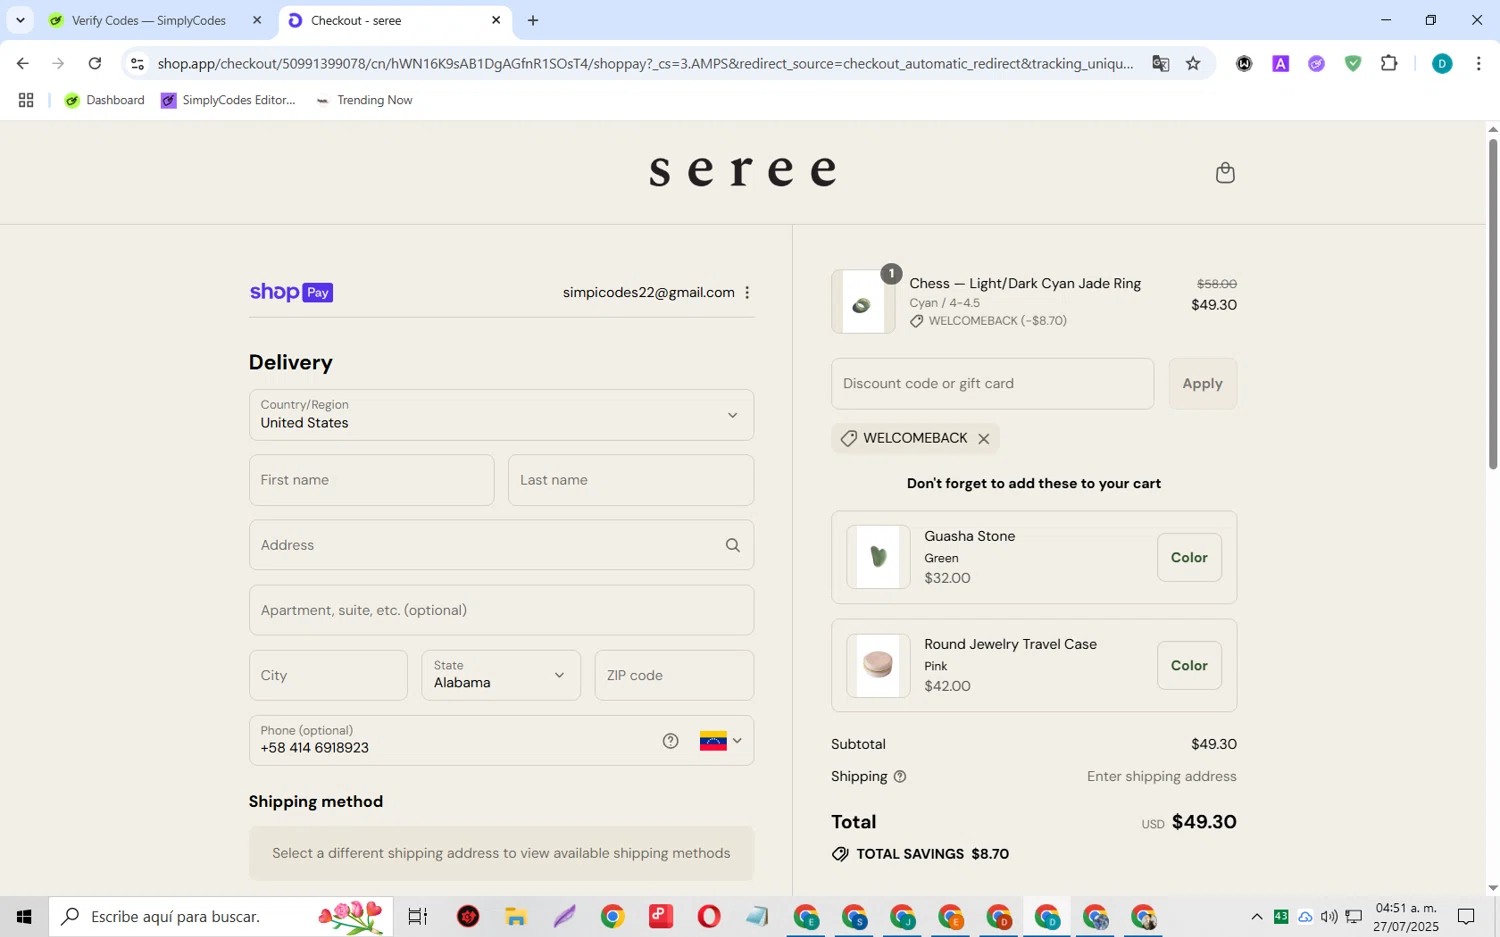Close the Verify Codes tab
Screen dimensions: 1500x937
[x=257, y=20]
